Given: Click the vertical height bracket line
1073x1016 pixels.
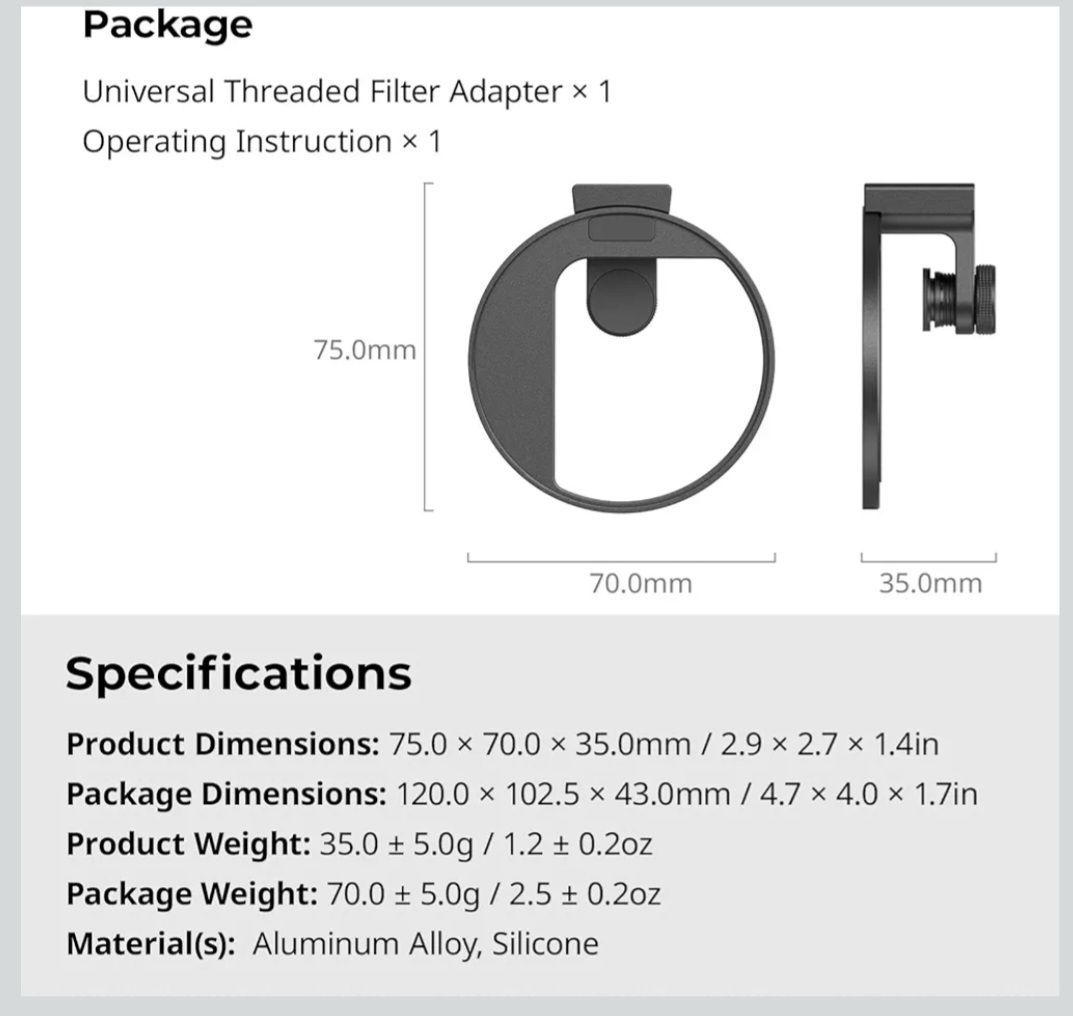Looking at the screenshot, I should tap(426, 347).
